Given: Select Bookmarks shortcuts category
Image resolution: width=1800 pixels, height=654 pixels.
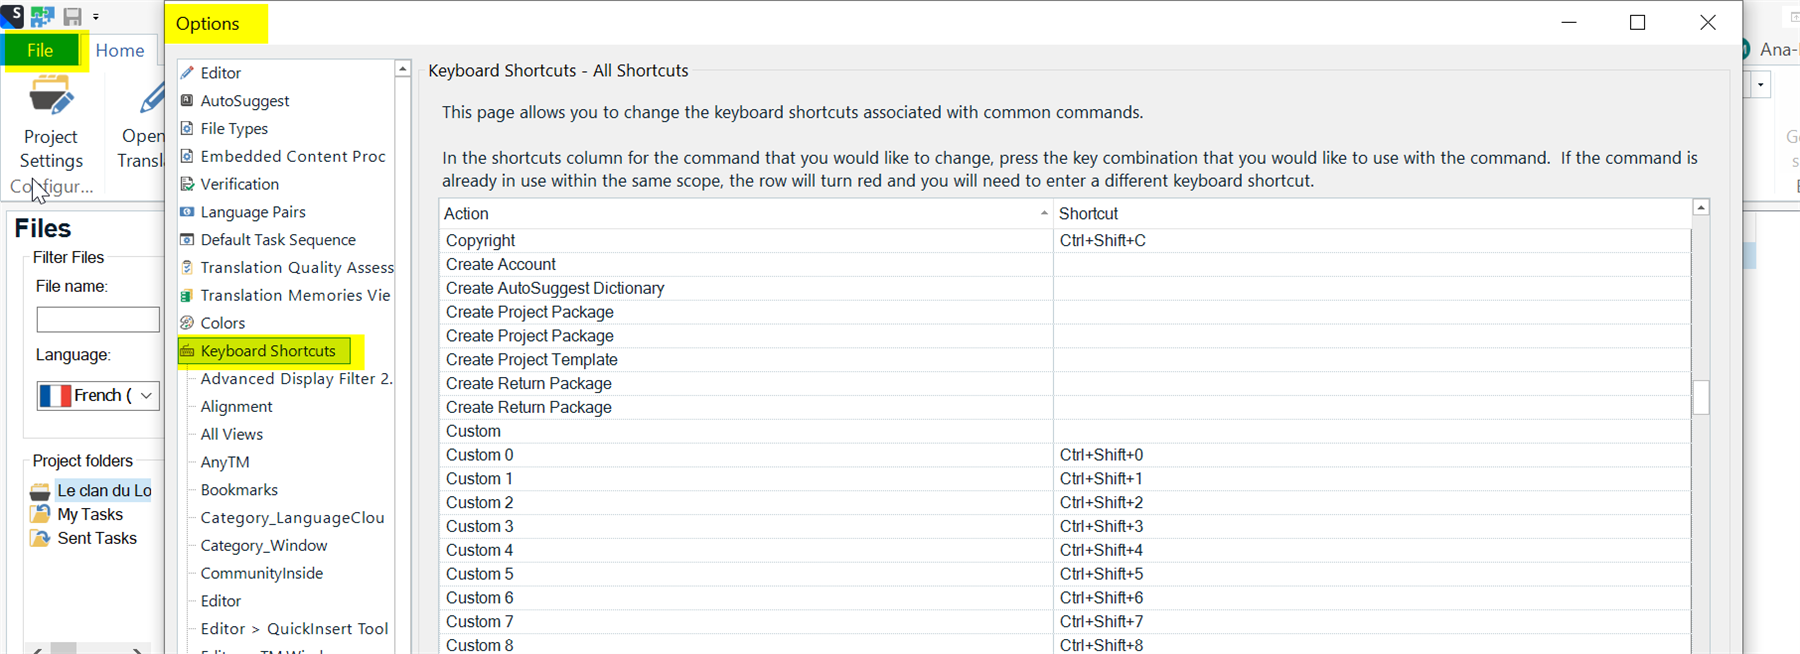Looking at the screenshot, I should [x=239, y=490].
